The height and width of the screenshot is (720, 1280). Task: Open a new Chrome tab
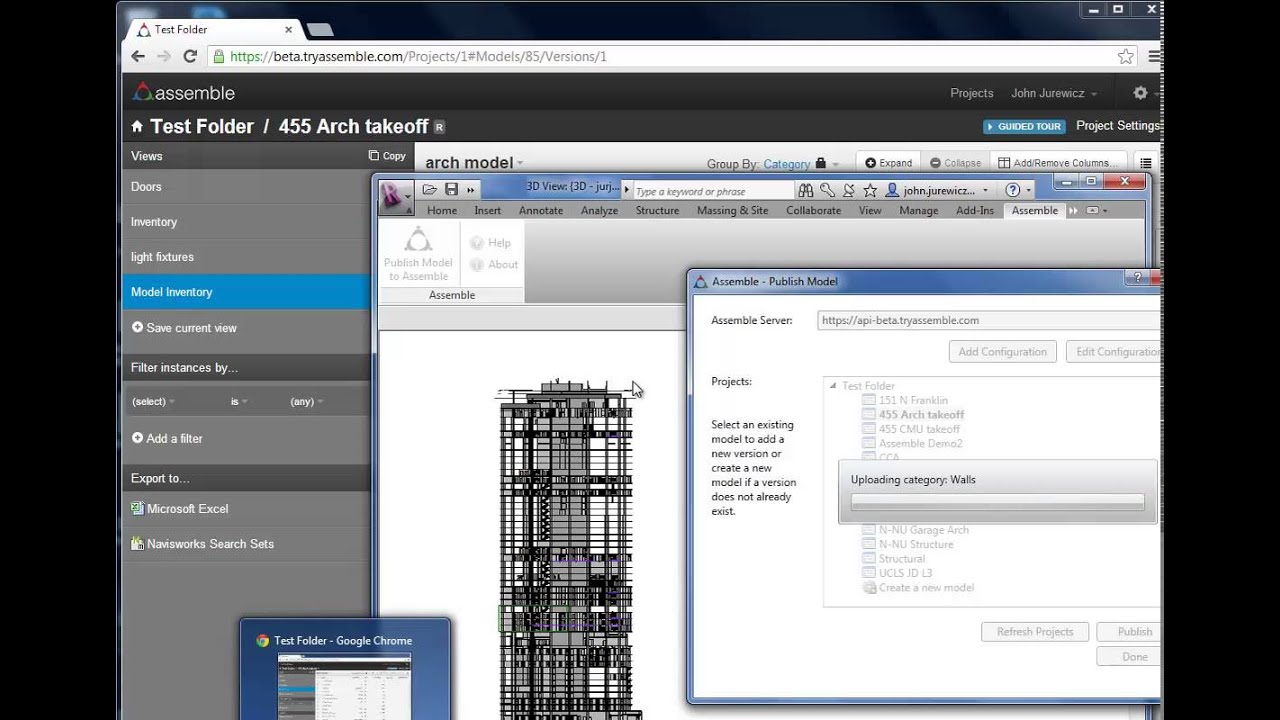[x=319, y=30]
